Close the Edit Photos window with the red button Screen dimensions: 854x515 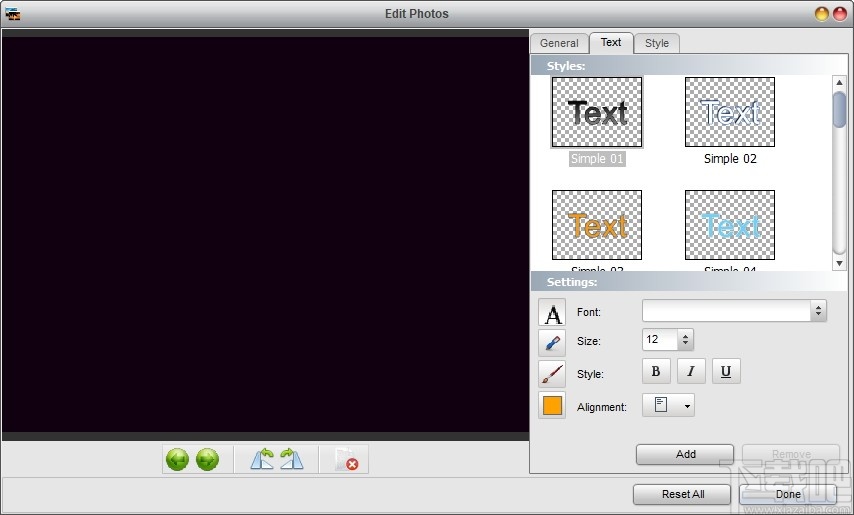(x=840, y=14)
